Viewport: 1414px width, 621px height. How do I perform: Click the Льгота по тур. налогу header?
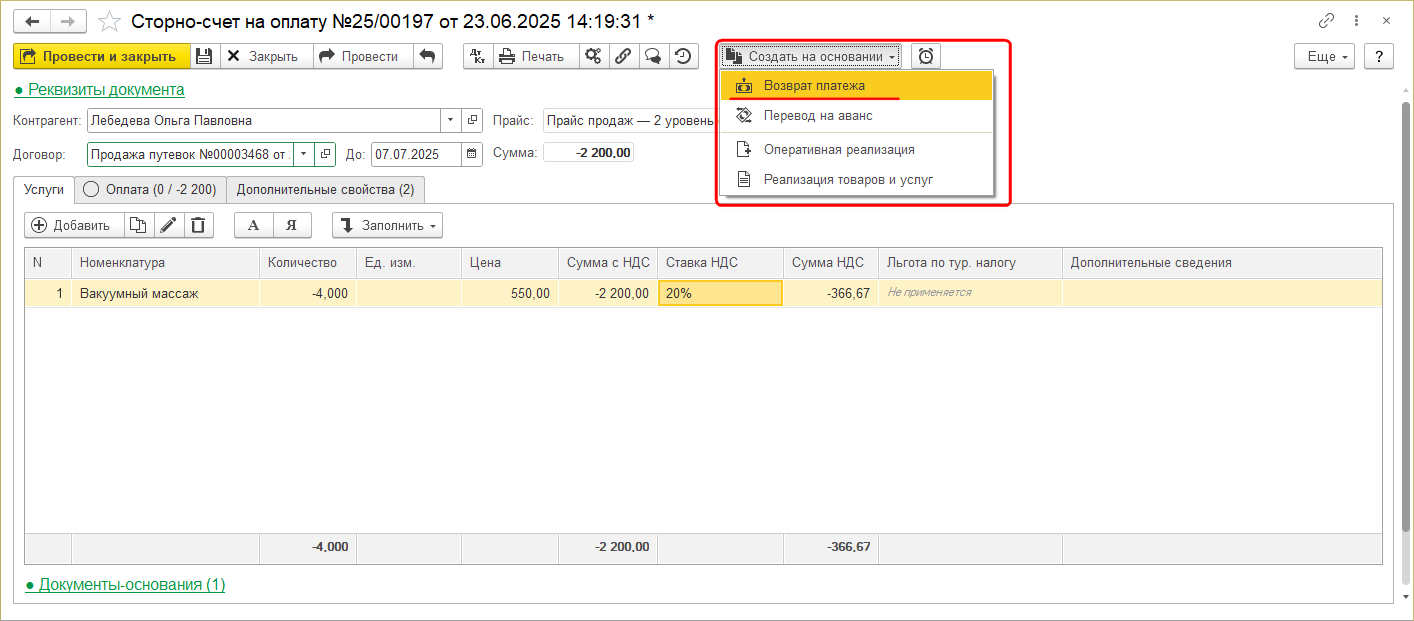click(x=970, y=262)
